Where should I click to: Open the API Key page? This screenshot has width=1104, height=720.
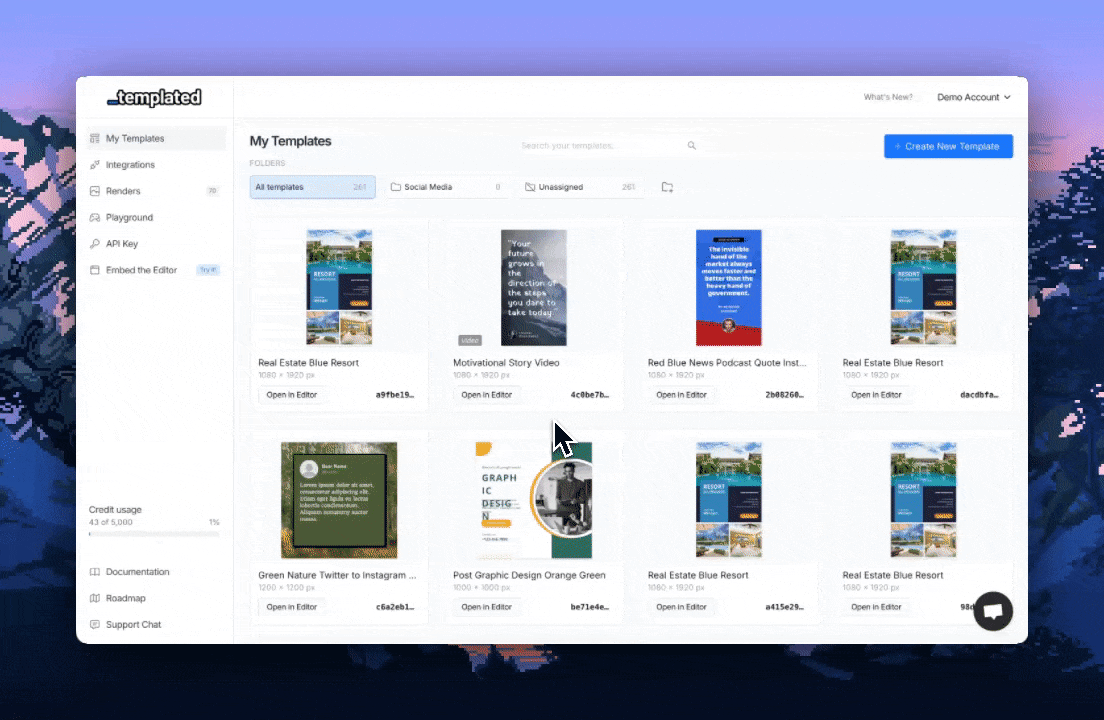pyautogui.click(x=123, y=243)
